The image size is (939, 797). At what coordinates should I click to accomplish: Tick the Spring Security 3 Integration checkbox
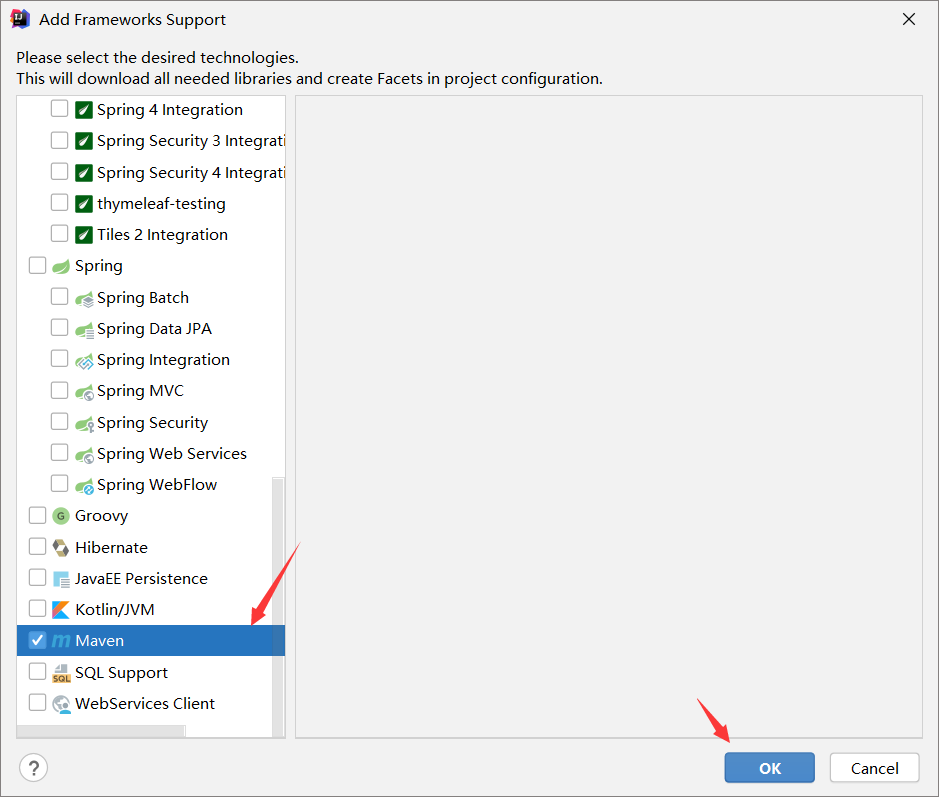pos(59,140)
